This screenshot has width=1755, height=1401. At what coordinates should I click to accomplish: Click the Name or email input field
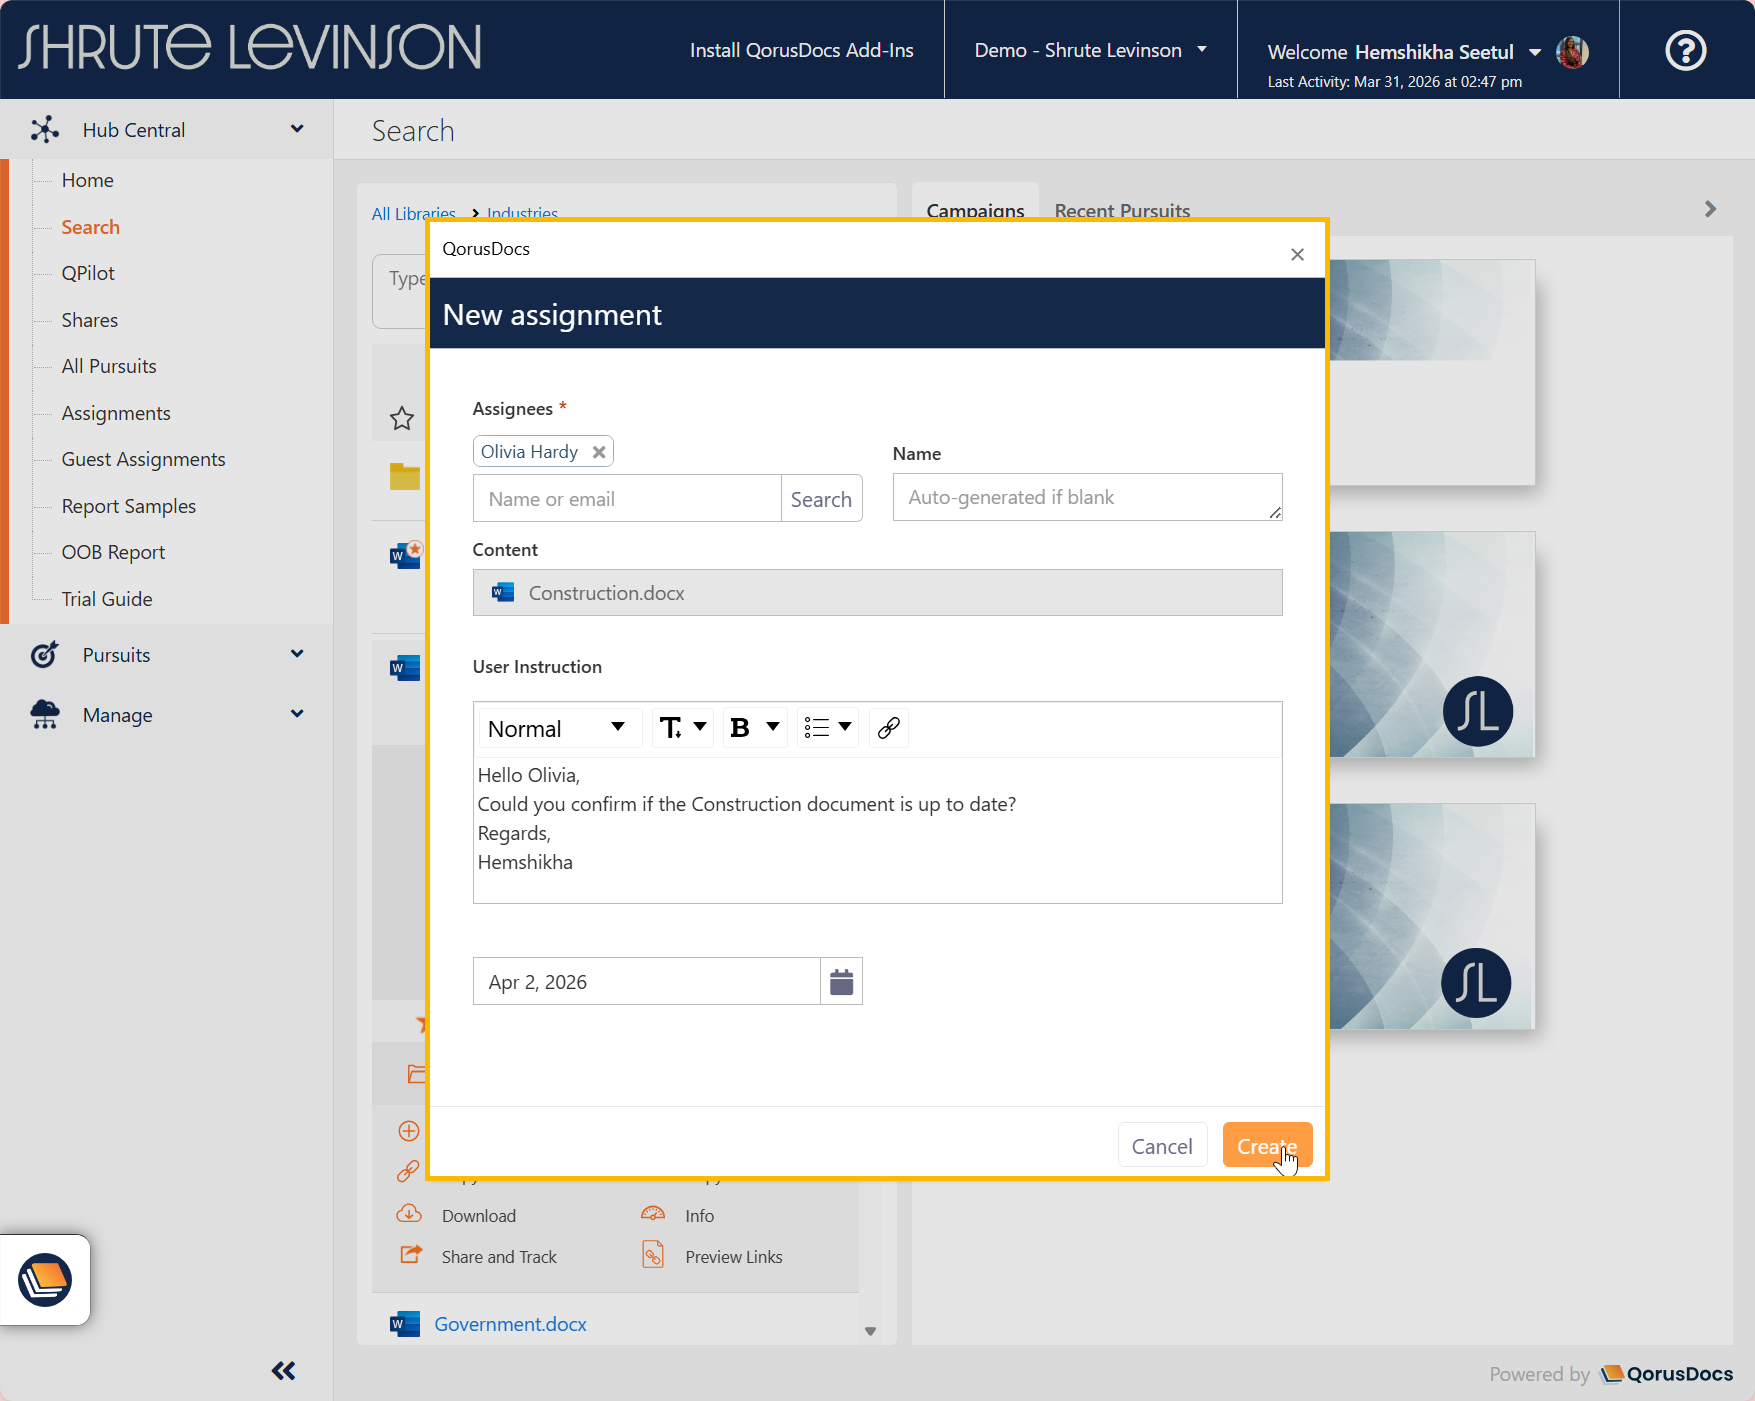(627, 499)
